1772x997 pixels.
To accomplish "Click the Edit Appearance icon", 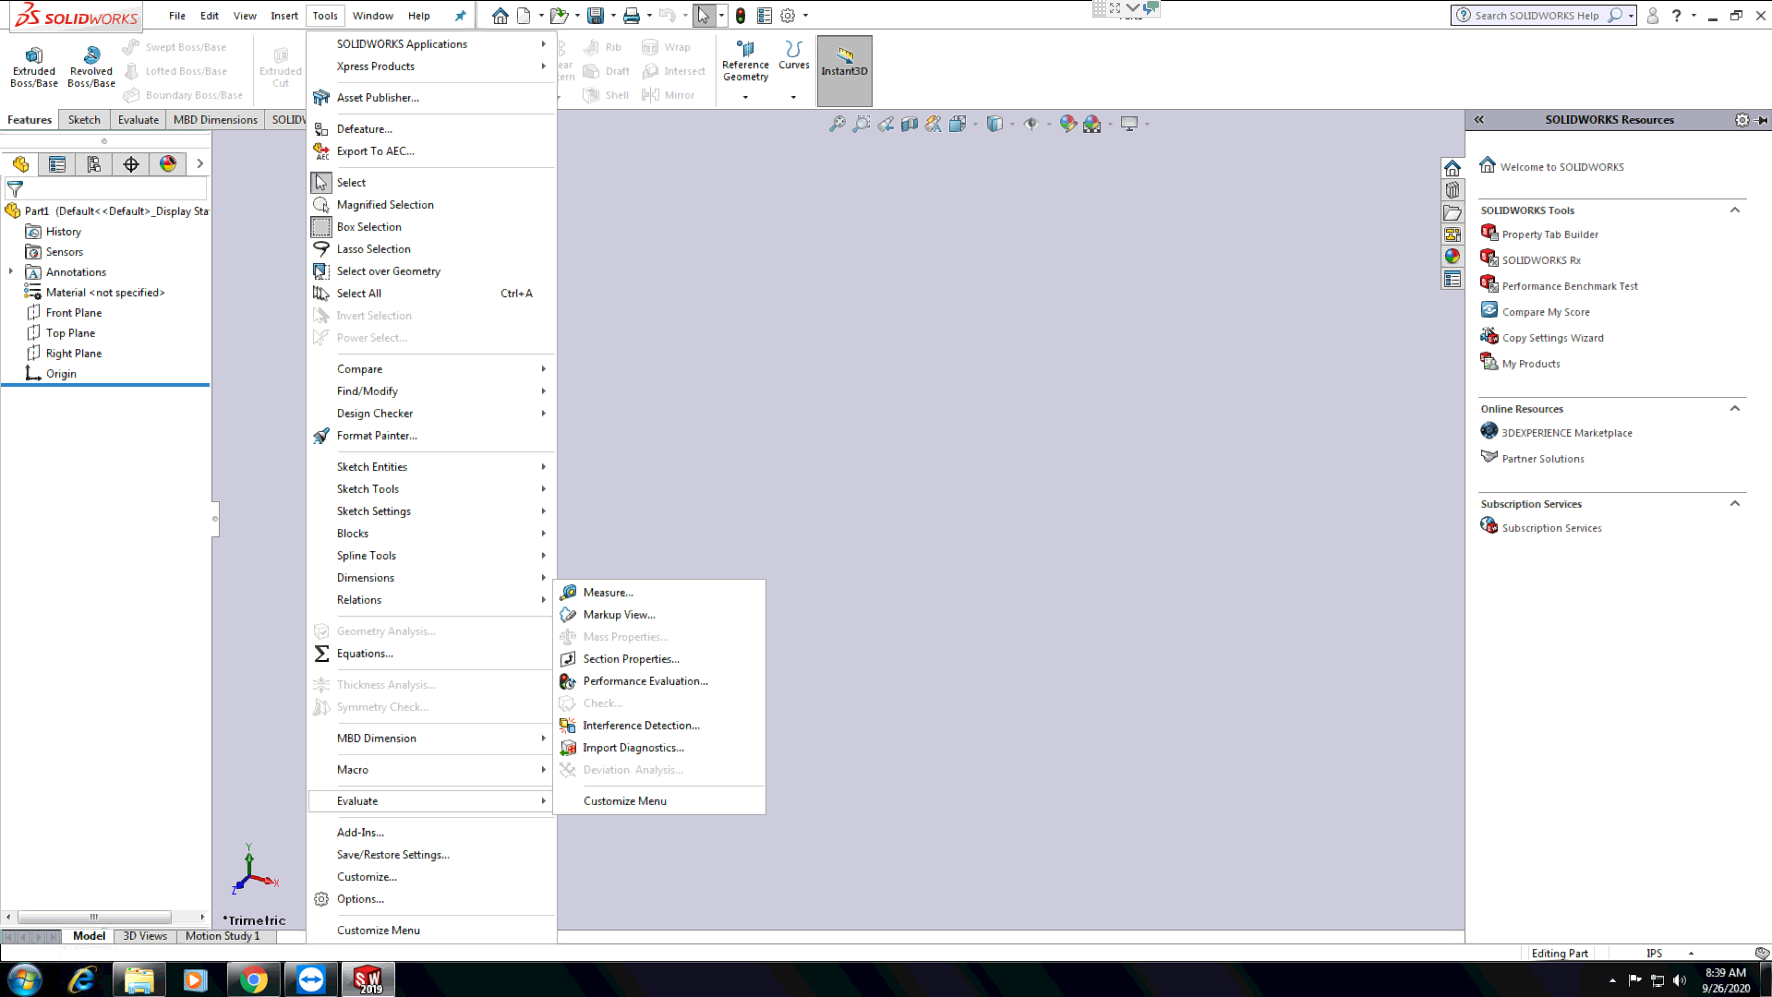I will 1068,124.
